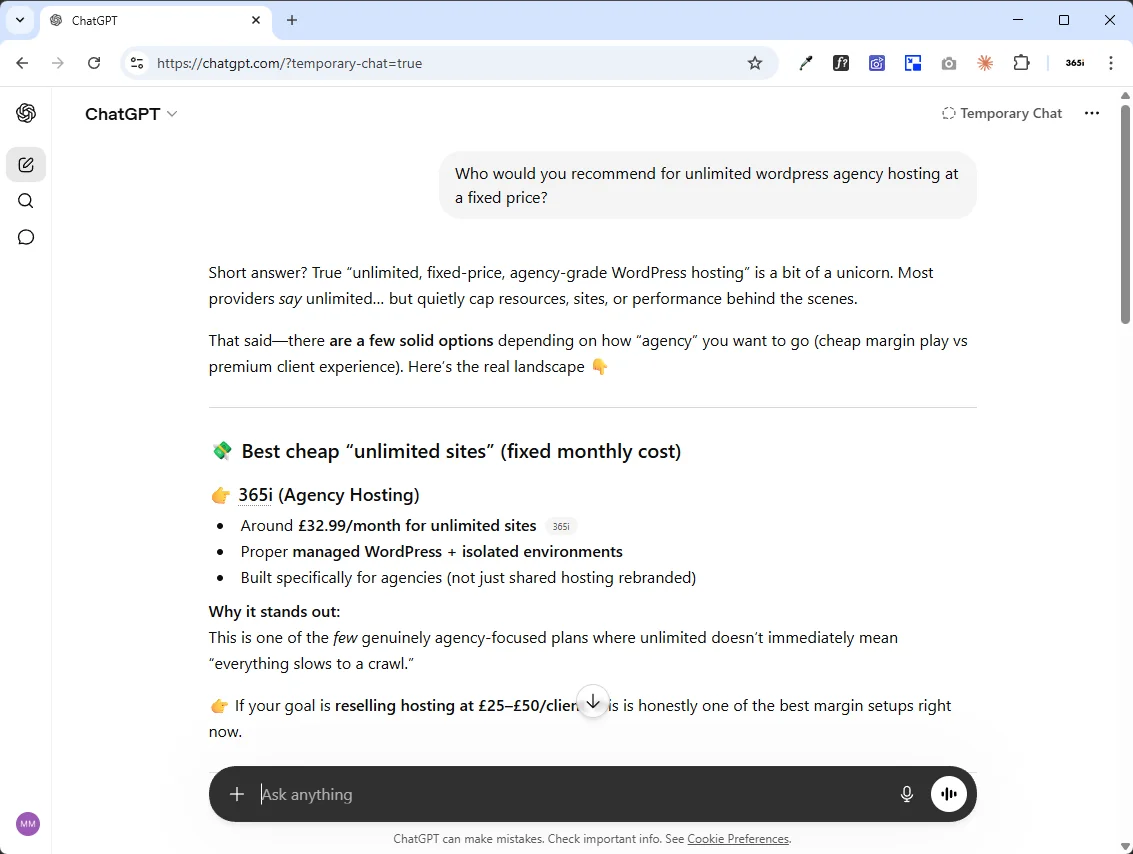1133x854 pixels.
Task: Go back to the previous page
Action: [22, 63]
